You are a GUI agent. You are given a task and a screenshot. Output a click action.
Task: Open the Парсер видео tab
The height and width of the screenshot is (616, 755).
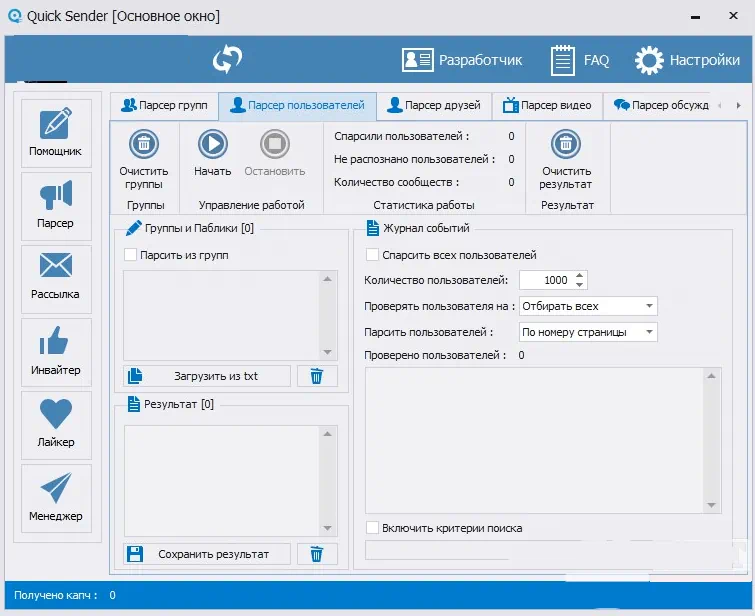pos(547,105)
